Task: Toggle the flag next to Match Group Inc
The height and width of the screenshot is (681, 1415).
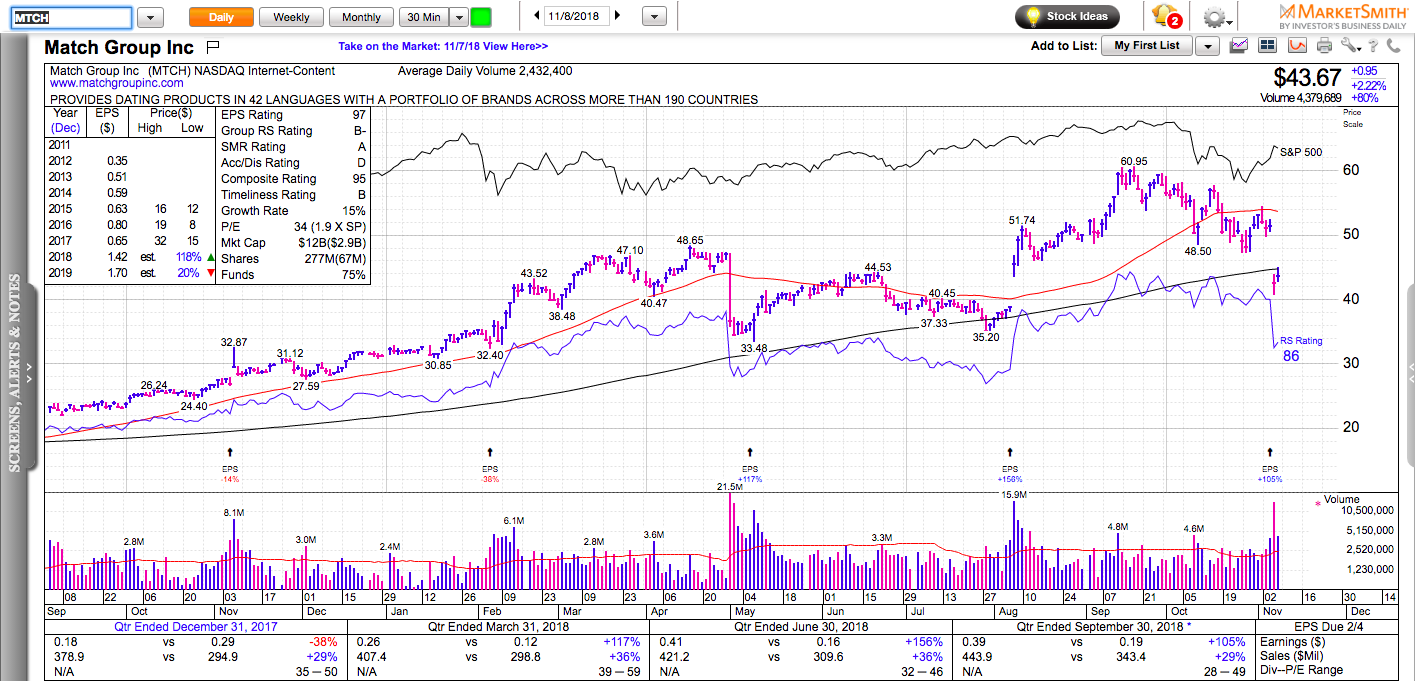Action: click(x=212, y=47)
